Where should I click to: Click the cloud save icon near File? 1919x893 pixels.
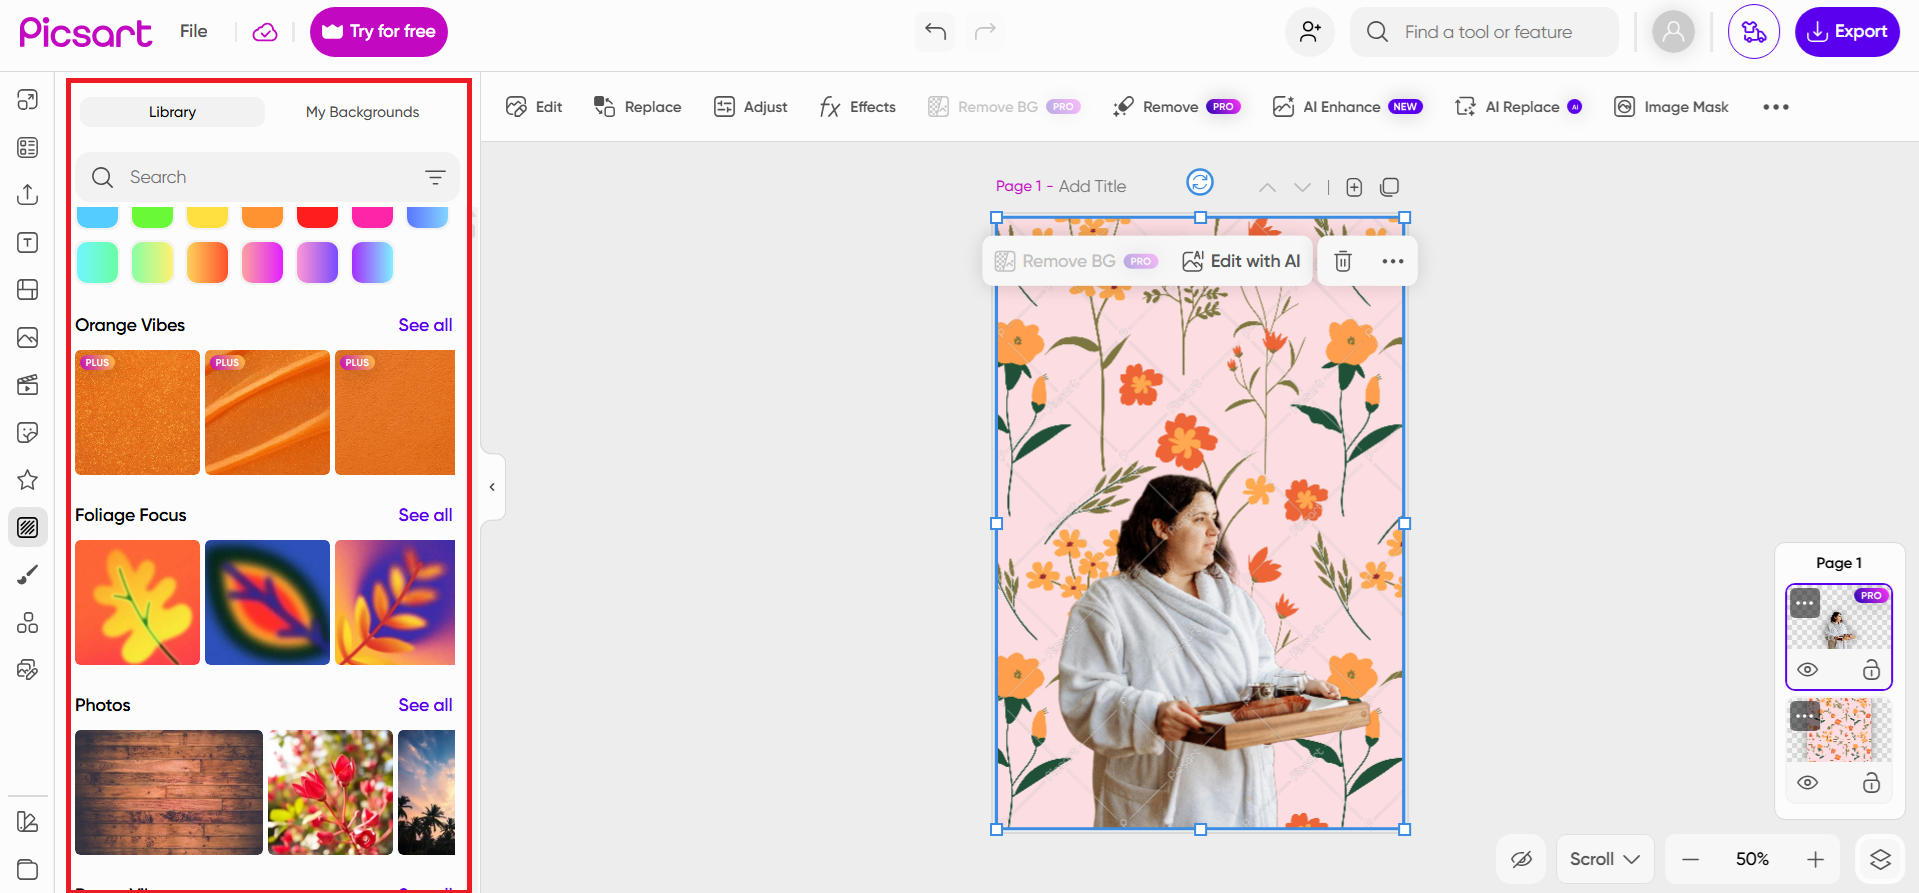[x=265, y=32]
